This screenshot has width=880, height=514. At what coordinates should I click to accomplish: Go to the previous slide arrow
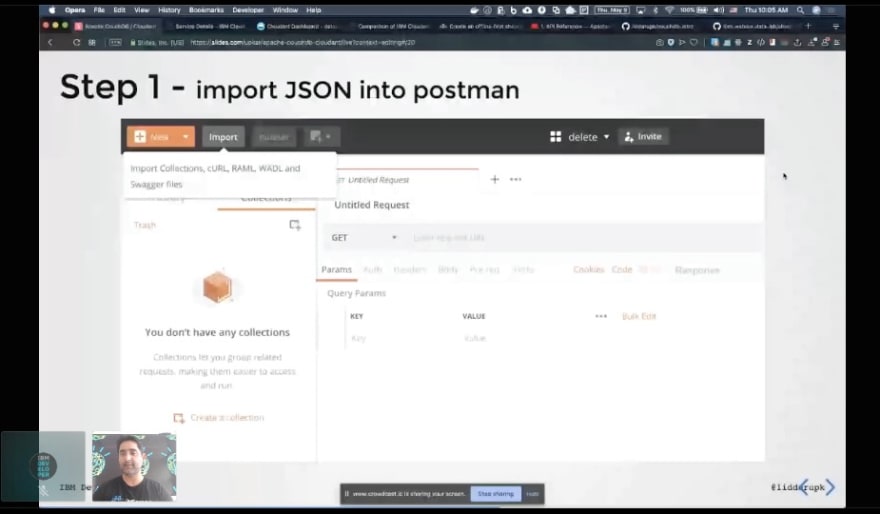pos(804,487)
